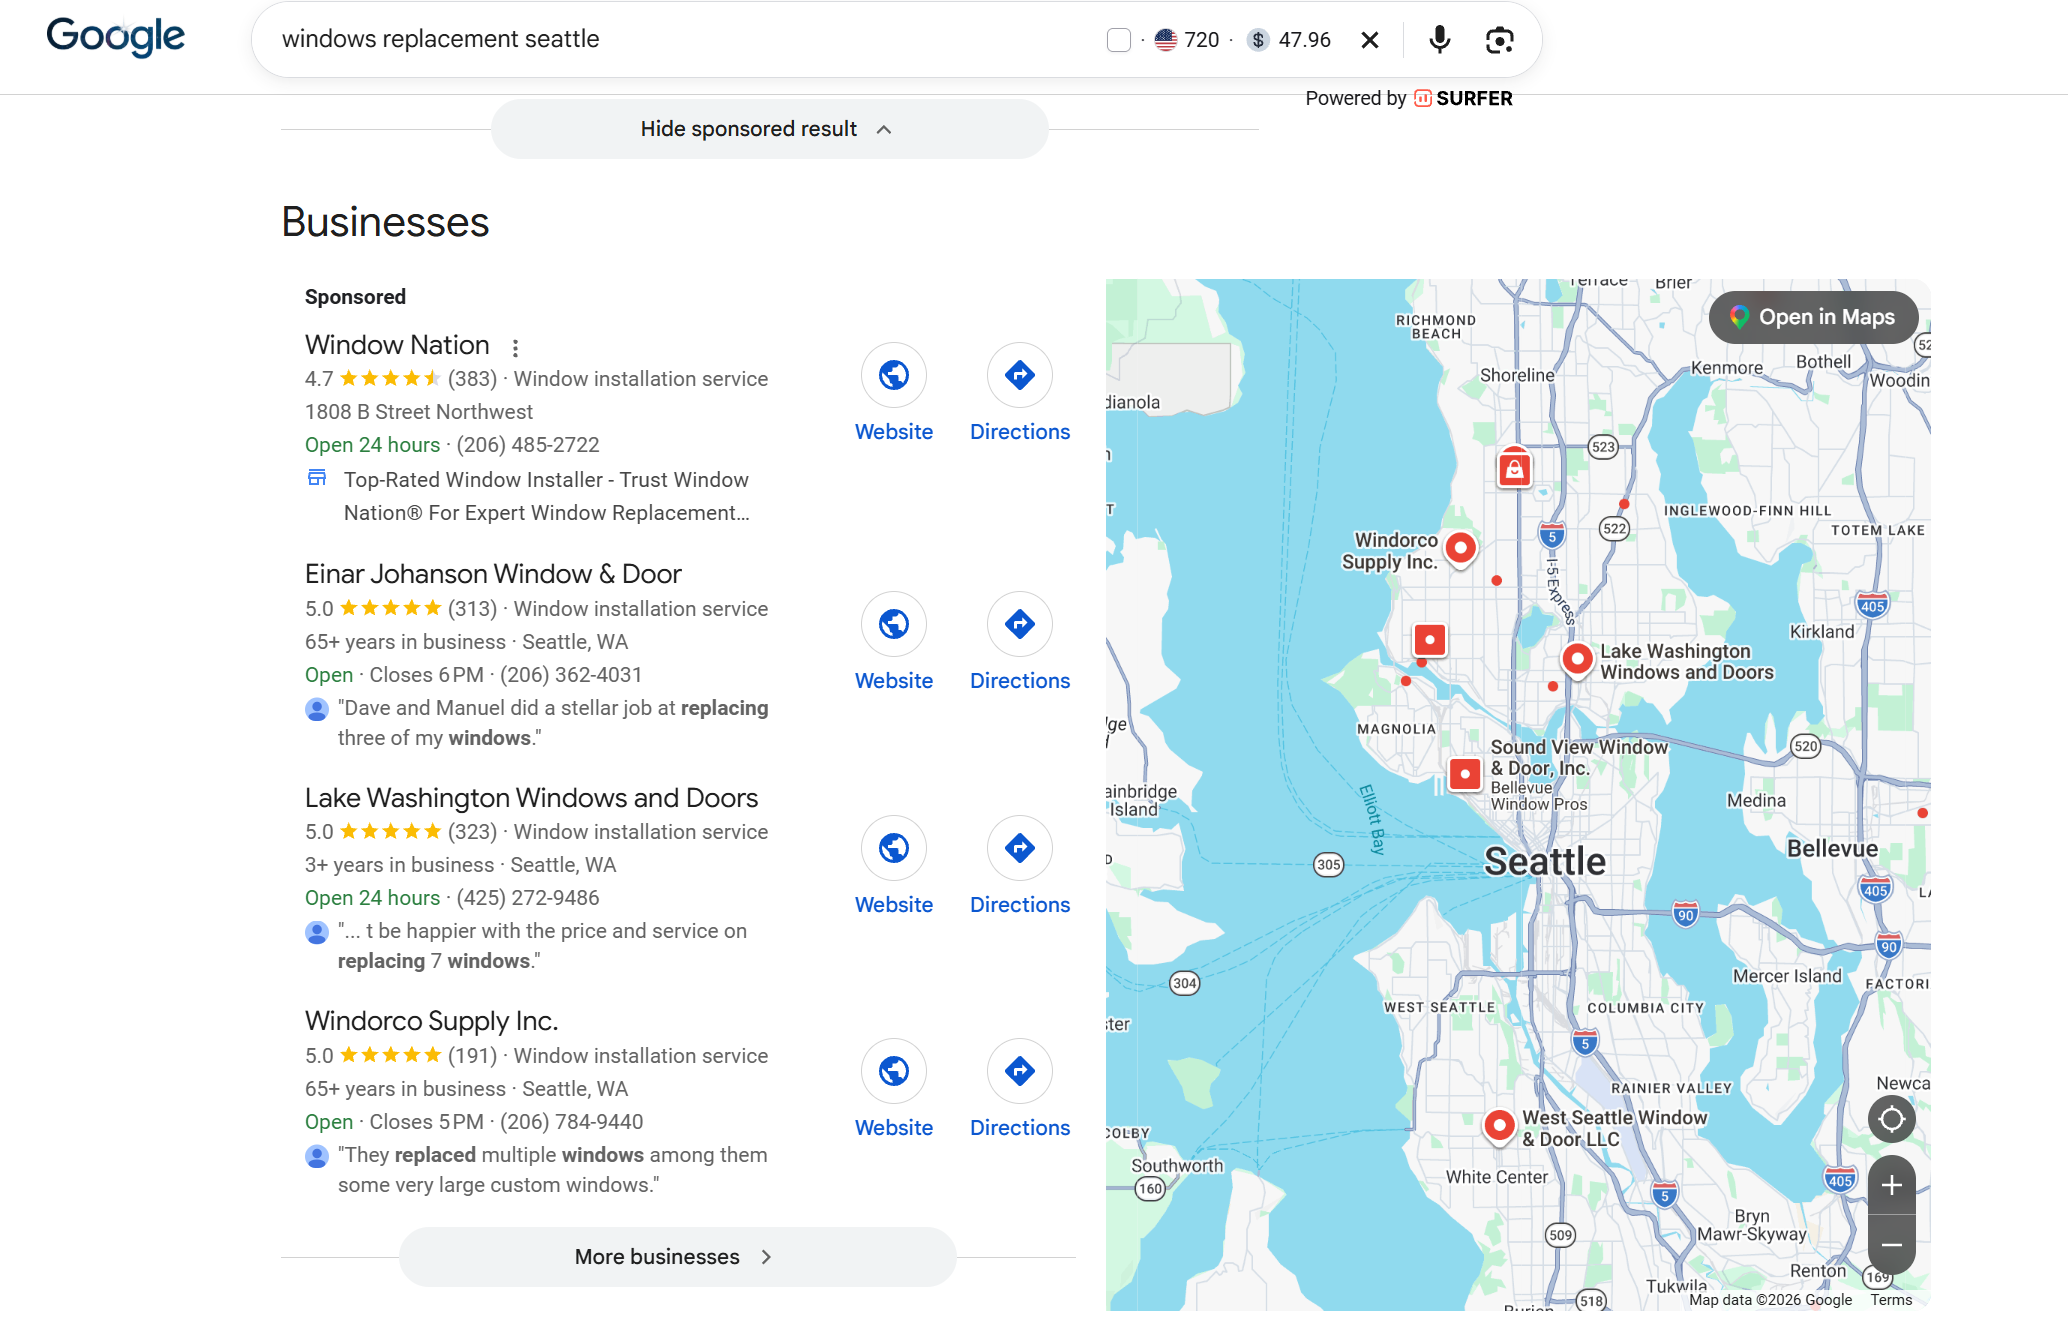The image size is (2068, 1329).
Task: Click West Seattle Window & Door map pin
Action: [x=1499, y=1126]
